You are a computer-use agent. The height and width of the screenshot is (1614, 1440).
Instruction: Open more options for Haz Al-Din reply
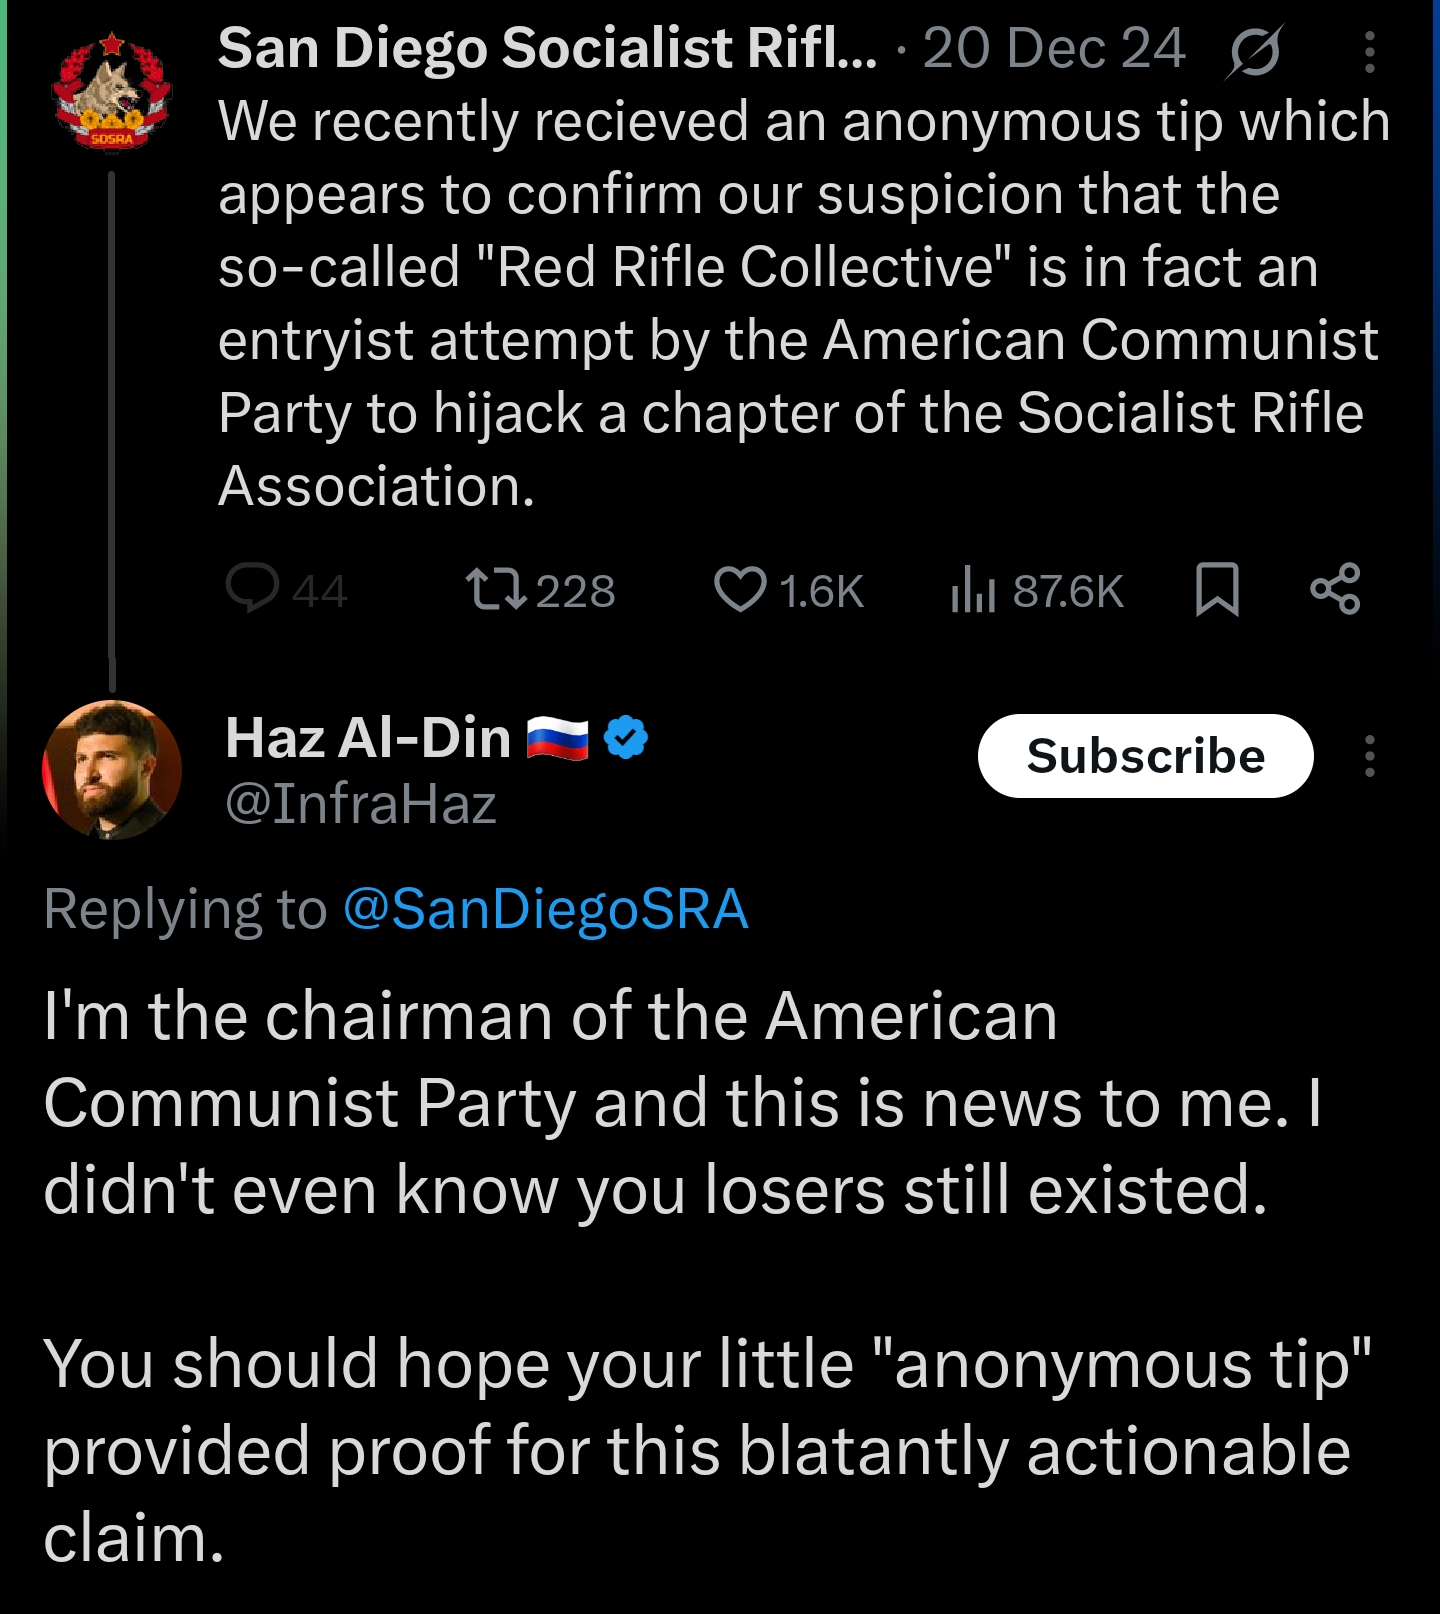(x=1370, y=756)
